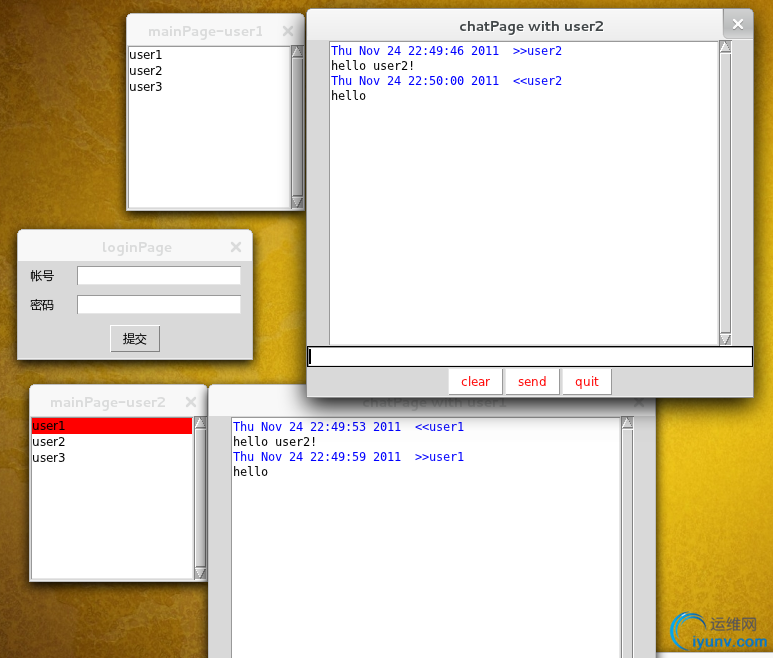Click the clear button in chat window
This screenshot has width=773, height=658.
tap(475, 381)
